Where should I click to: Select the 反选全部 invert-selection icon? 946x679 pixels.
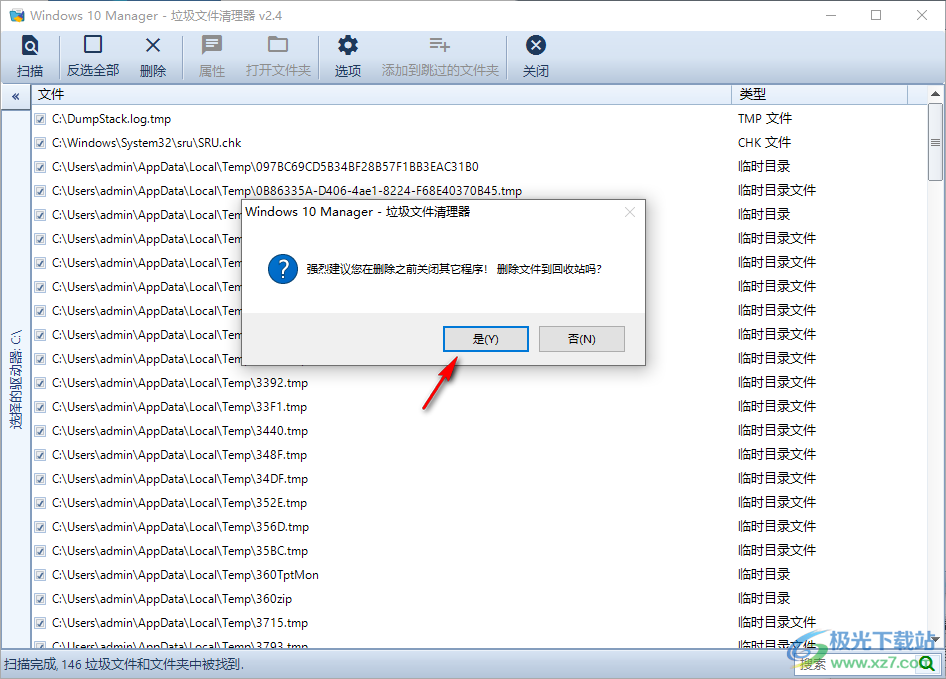coord(93,45)
